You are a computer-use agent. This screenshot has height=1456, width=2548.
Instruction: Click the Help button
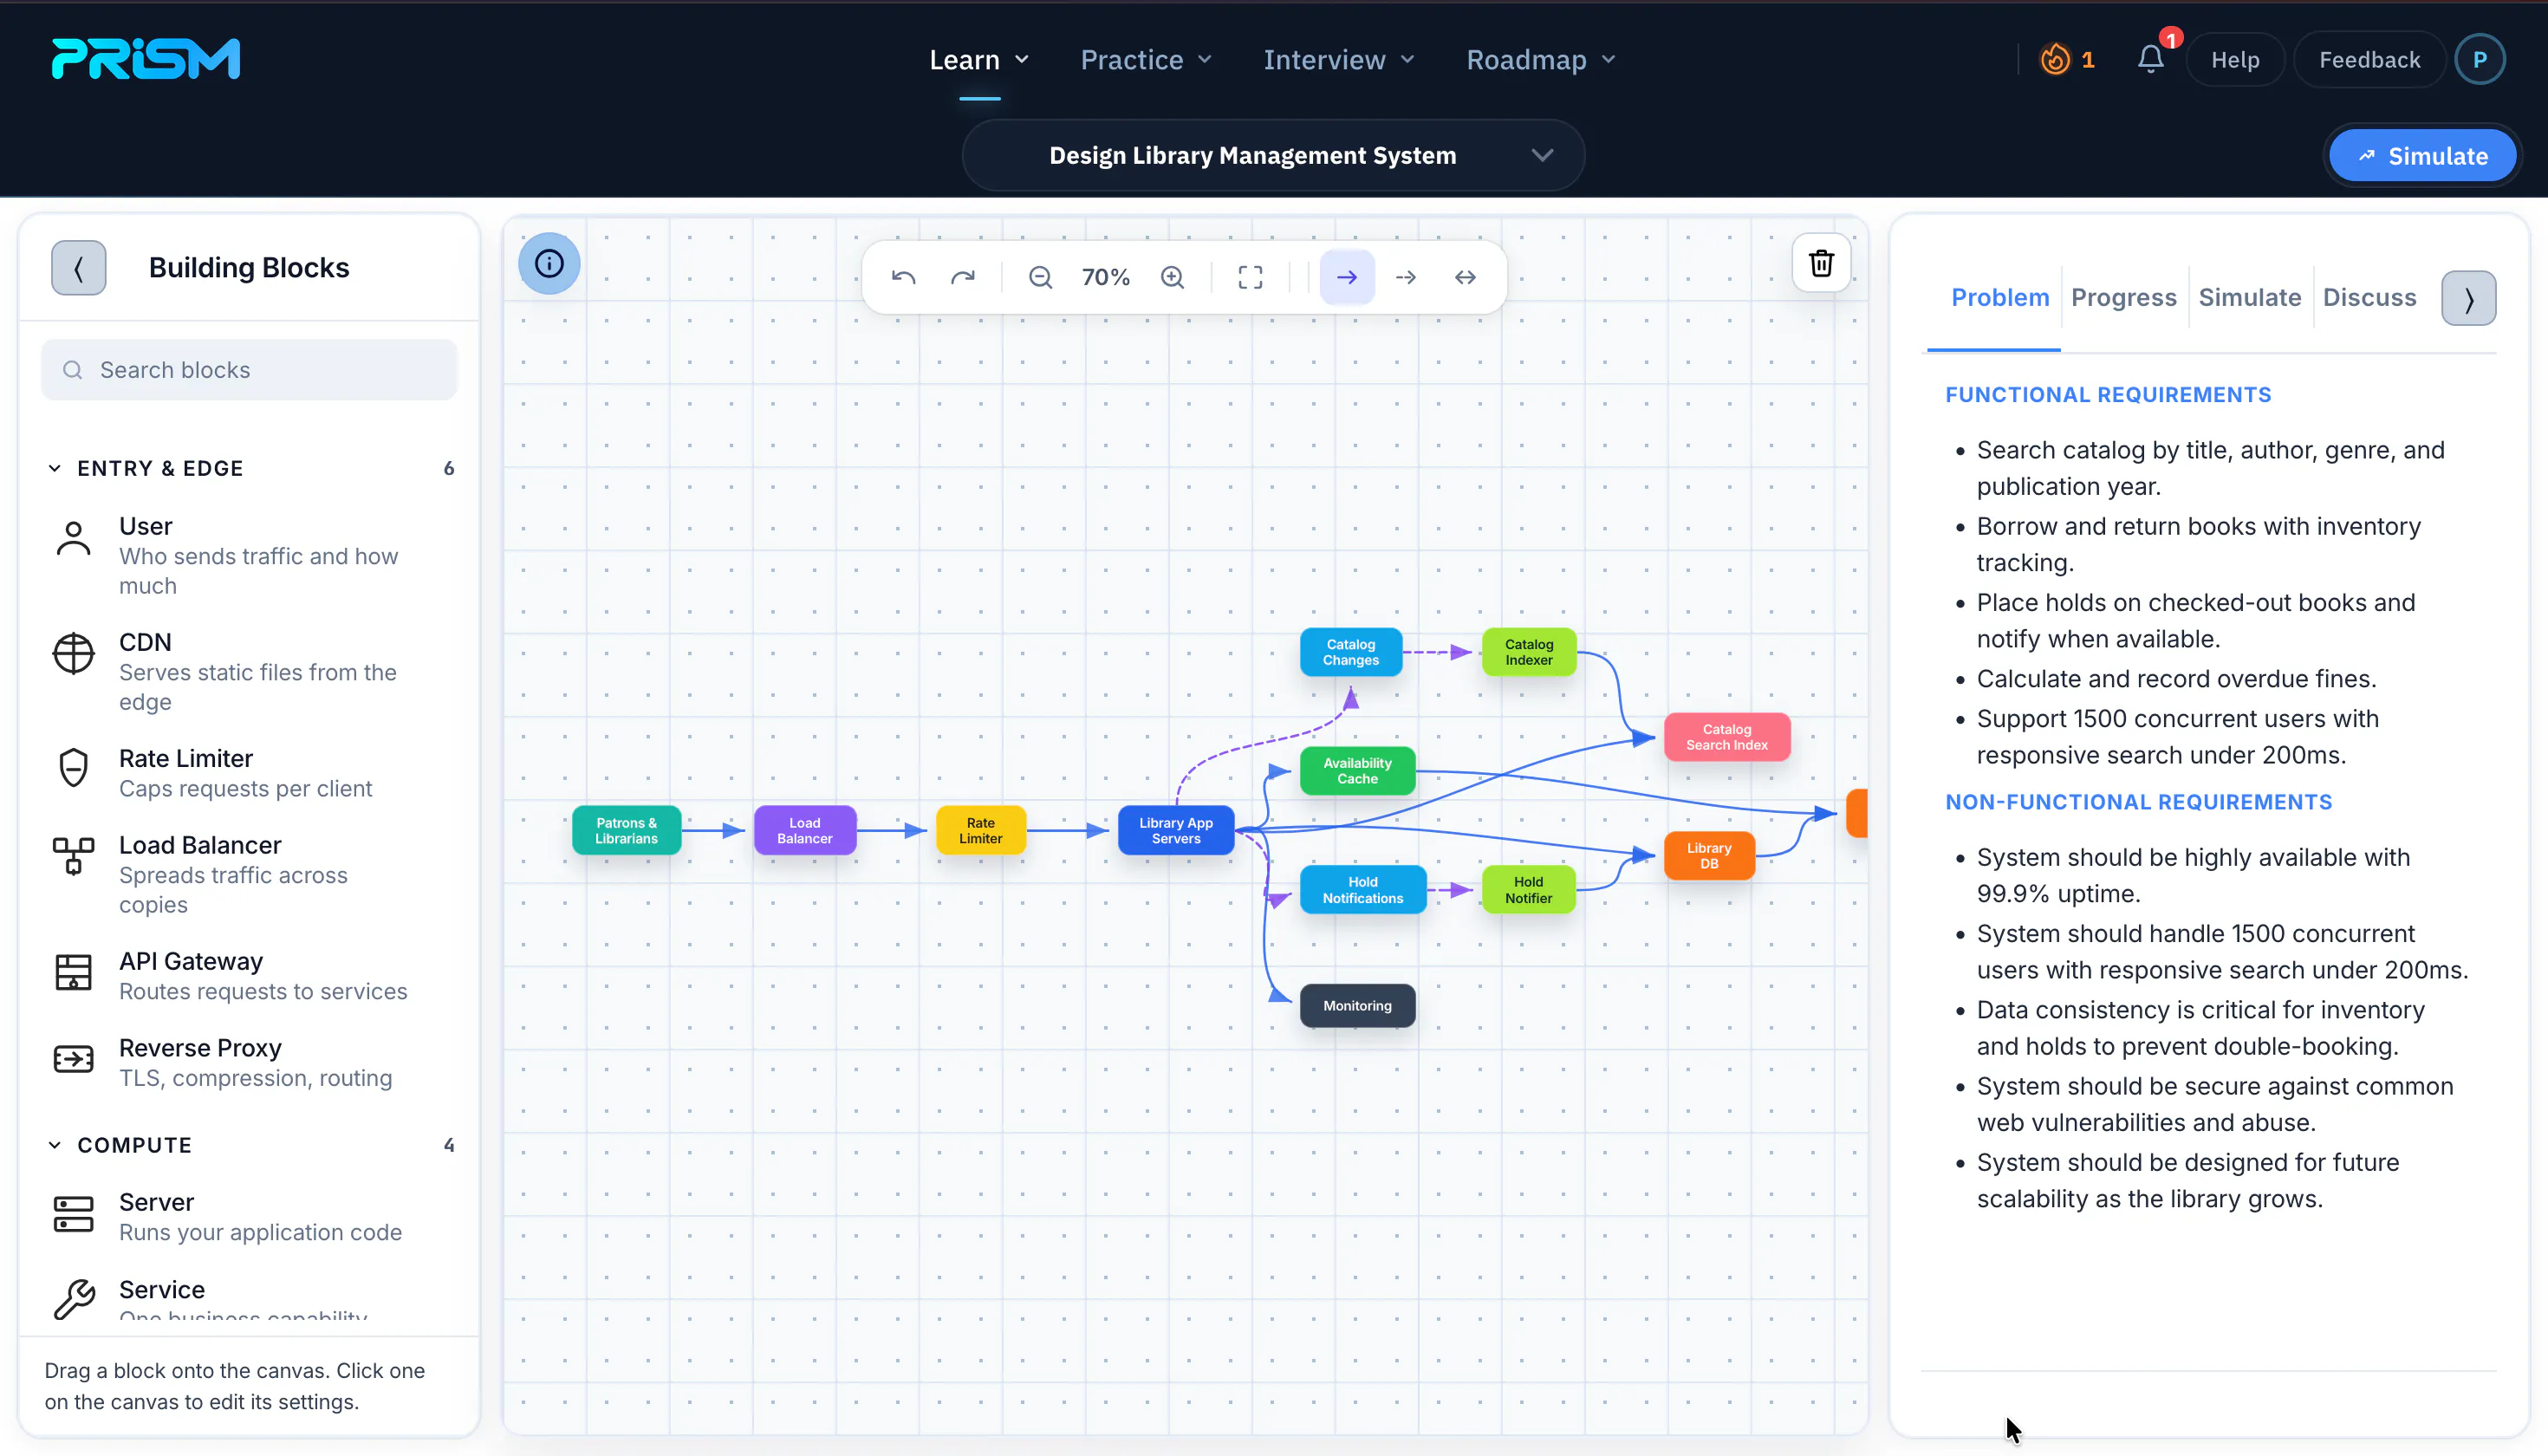click(x=2235, y=60)
